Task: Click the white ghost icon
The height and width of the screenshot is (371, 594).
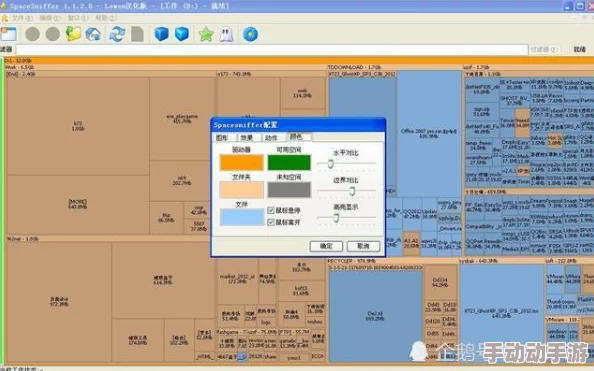Action: pyautogui.click(x=227, y=34)
